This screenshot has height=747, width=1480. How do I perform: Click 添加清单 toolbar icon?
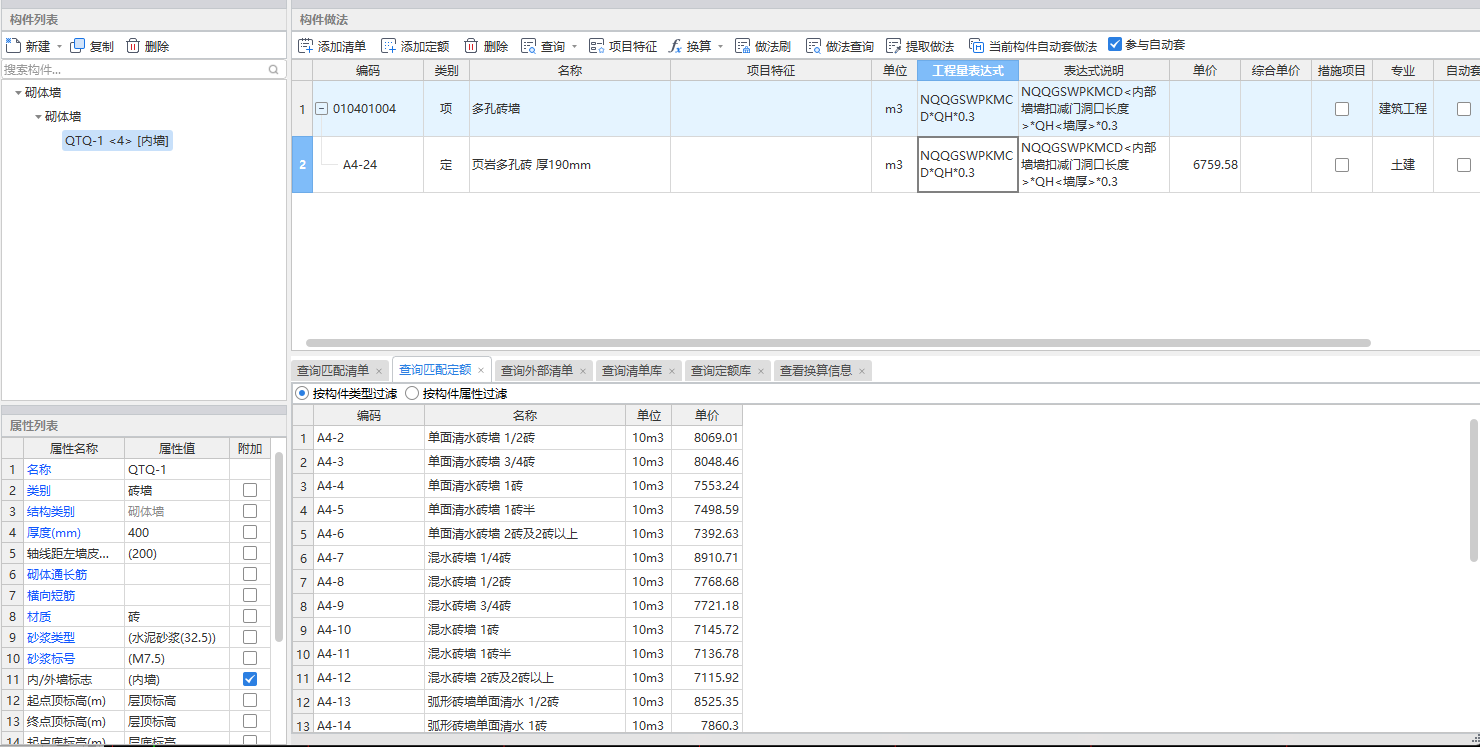306,46
